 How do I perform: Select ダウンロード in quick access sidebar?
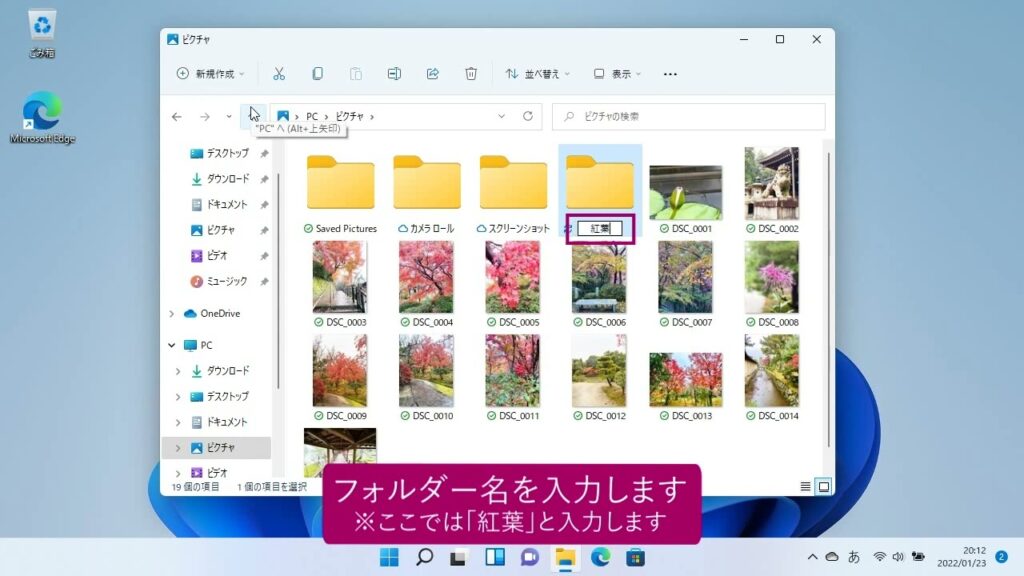227,179
